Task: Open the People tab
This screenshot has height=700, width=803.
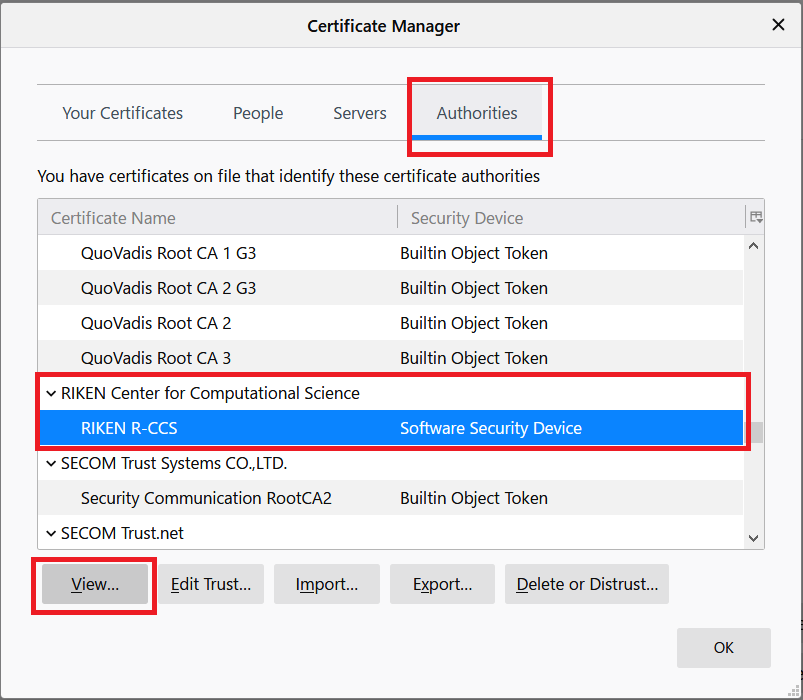Action: click(x=258, y=113)
